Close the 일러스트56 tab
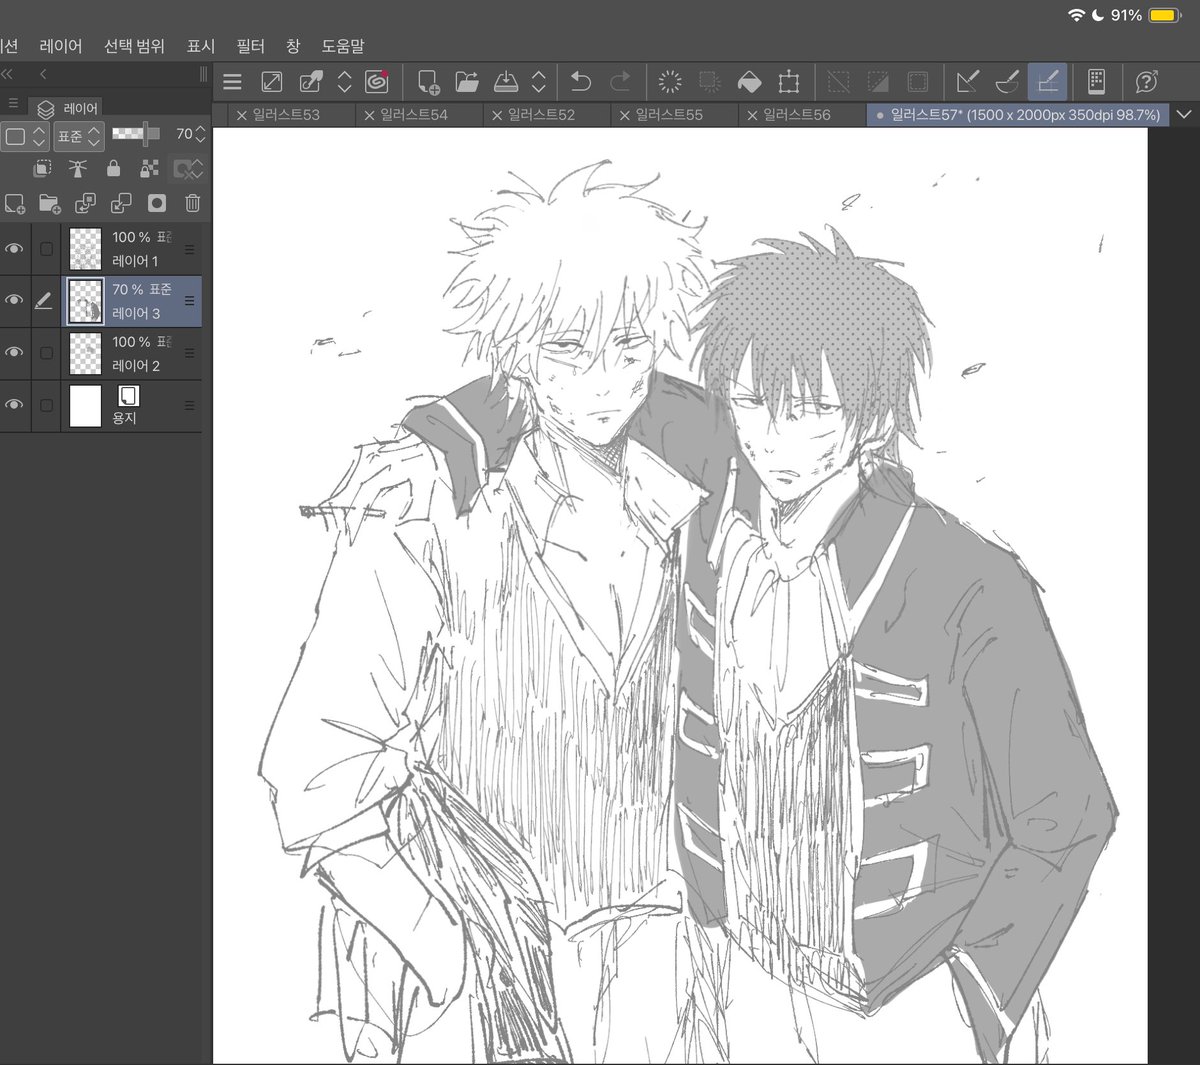 [753, 115]
